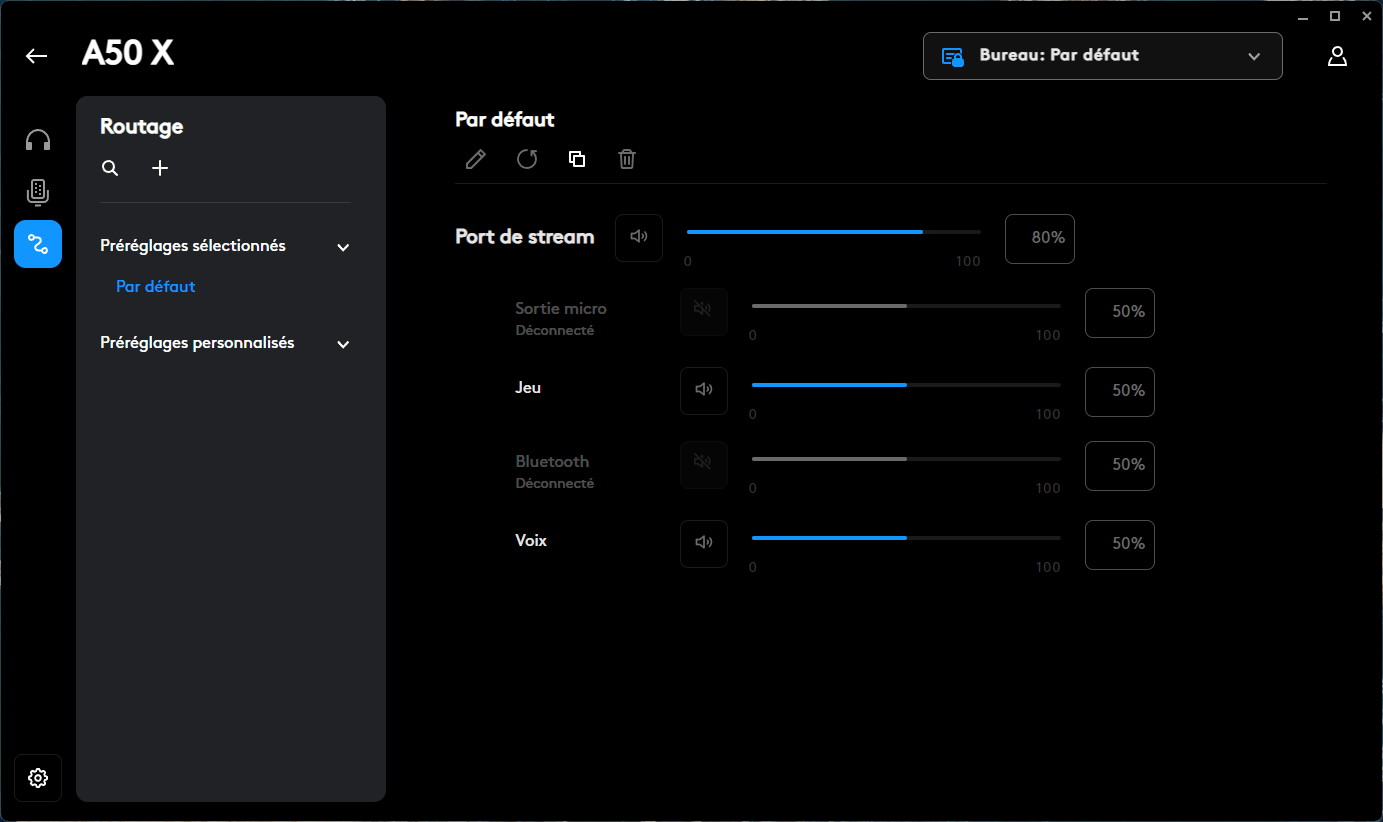Adjust the Port de stream volume slider

(833, 232)
